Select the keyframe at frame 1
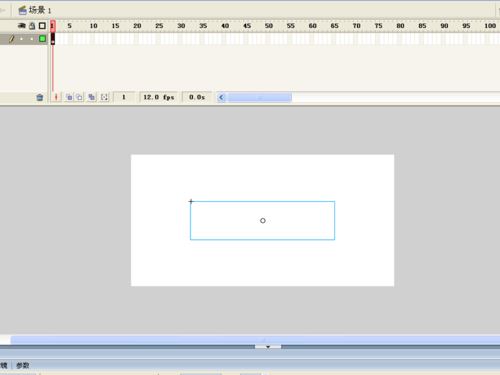500x375 pixels. click(53, 39)
